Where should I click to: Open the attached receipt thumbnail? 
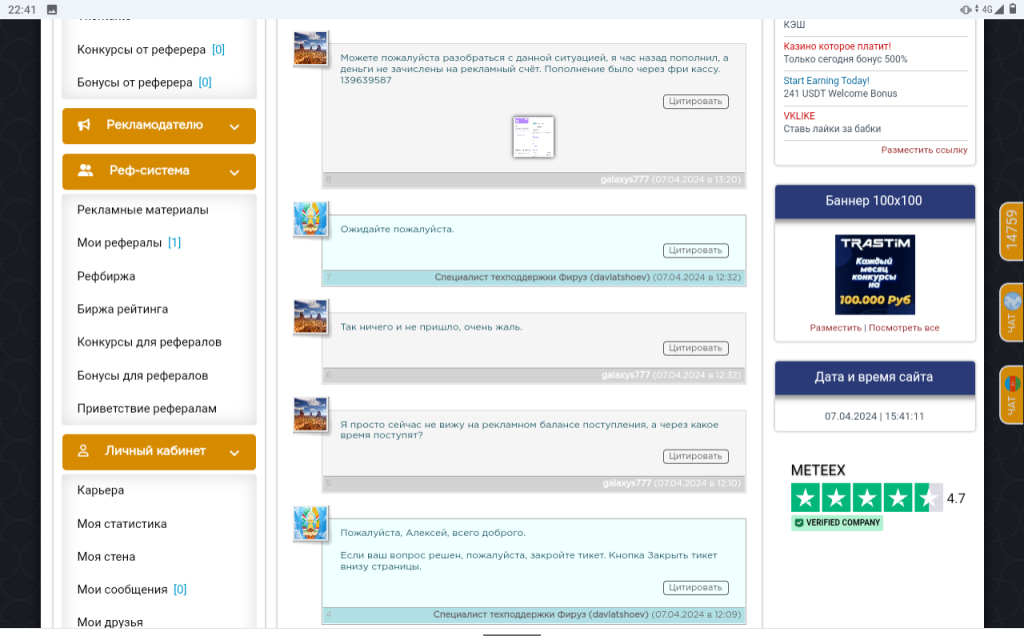point(534,136)
